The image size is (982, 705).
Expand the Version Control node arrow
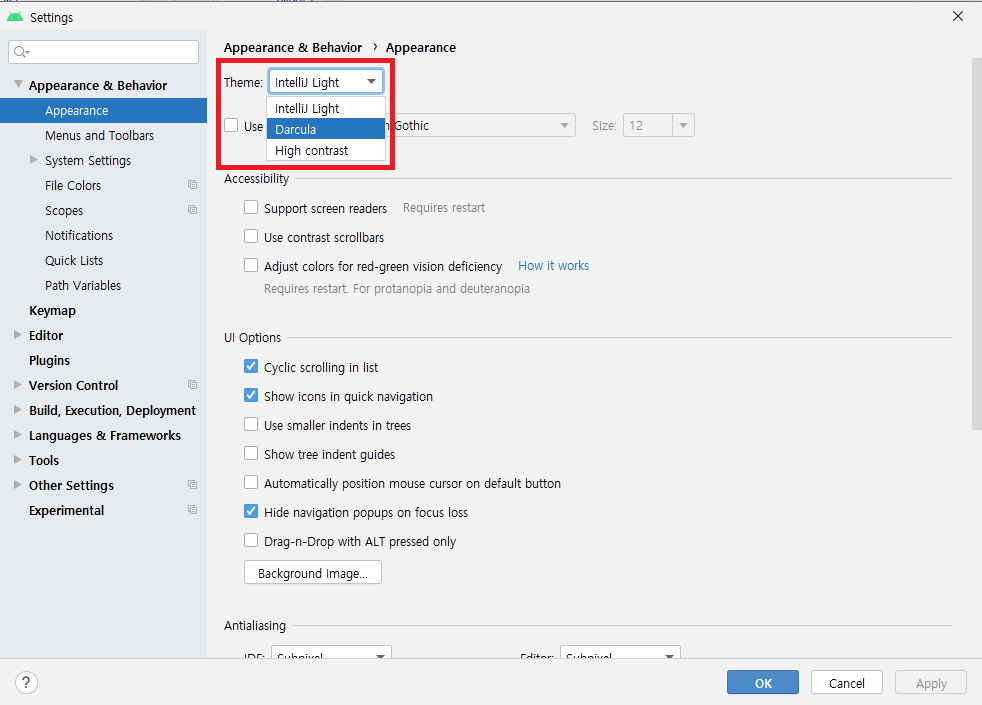(x=18, y=385)
